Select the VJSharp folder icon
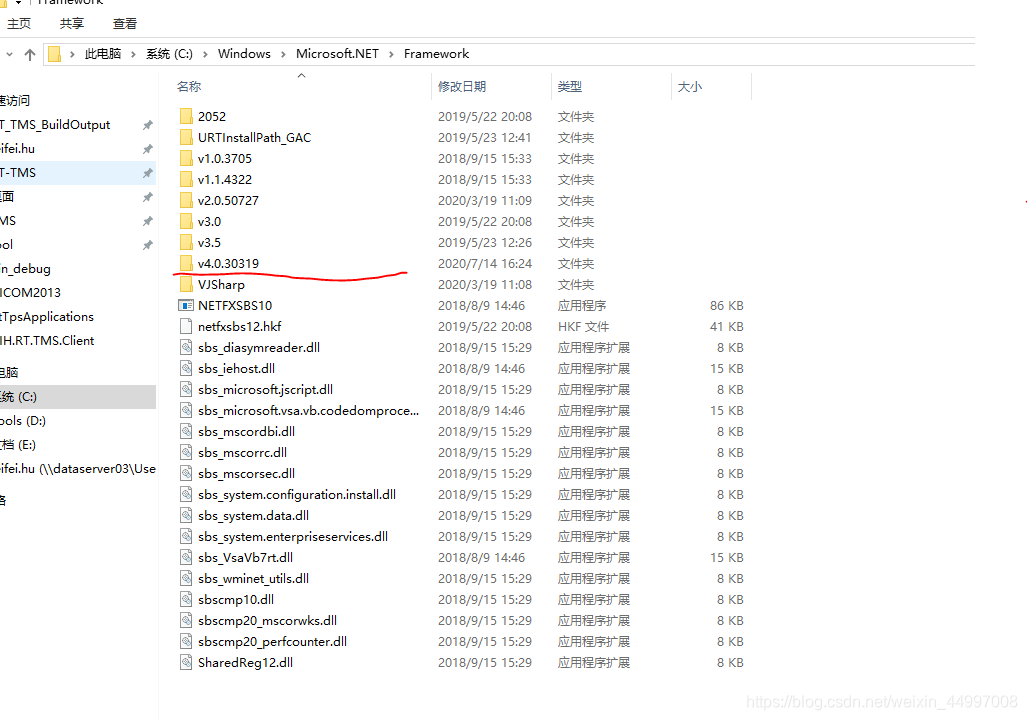1027x720 pixels. coord(186,284)
